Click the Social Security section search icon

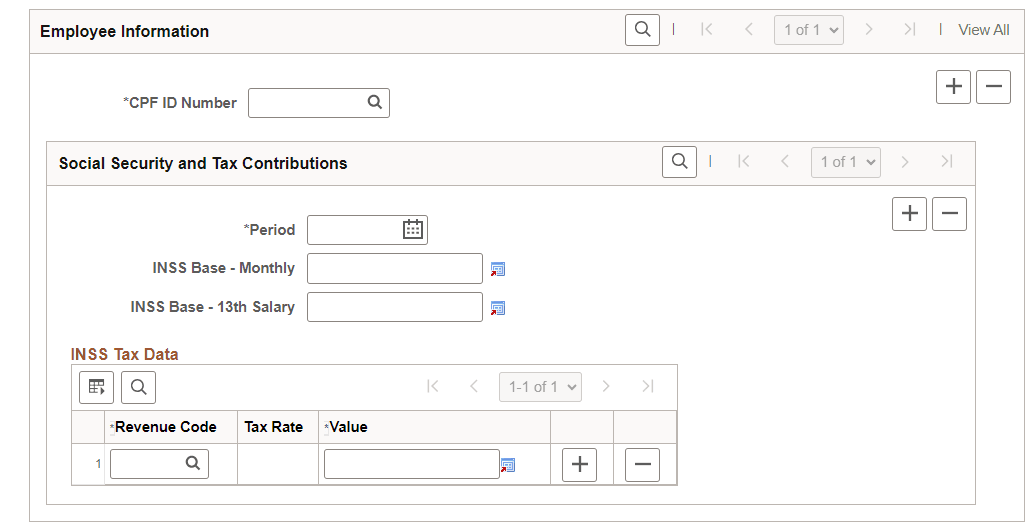(679, 162)
